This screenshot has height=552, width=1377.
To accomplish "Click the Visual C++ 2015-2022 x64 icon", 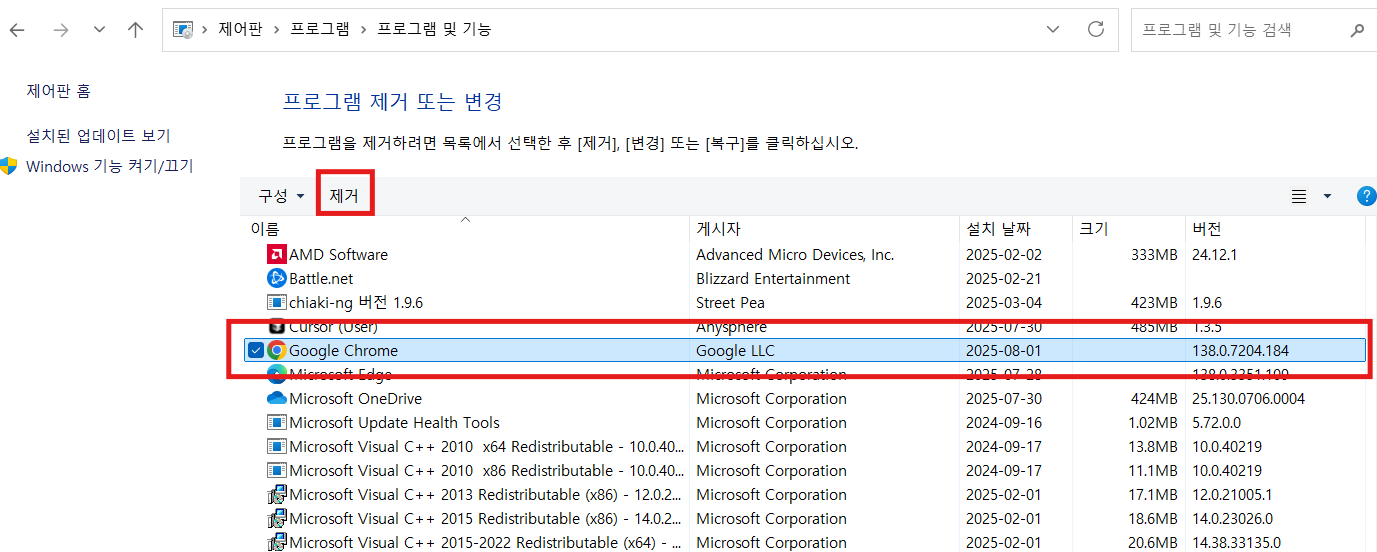I will (x=277, y=543).
